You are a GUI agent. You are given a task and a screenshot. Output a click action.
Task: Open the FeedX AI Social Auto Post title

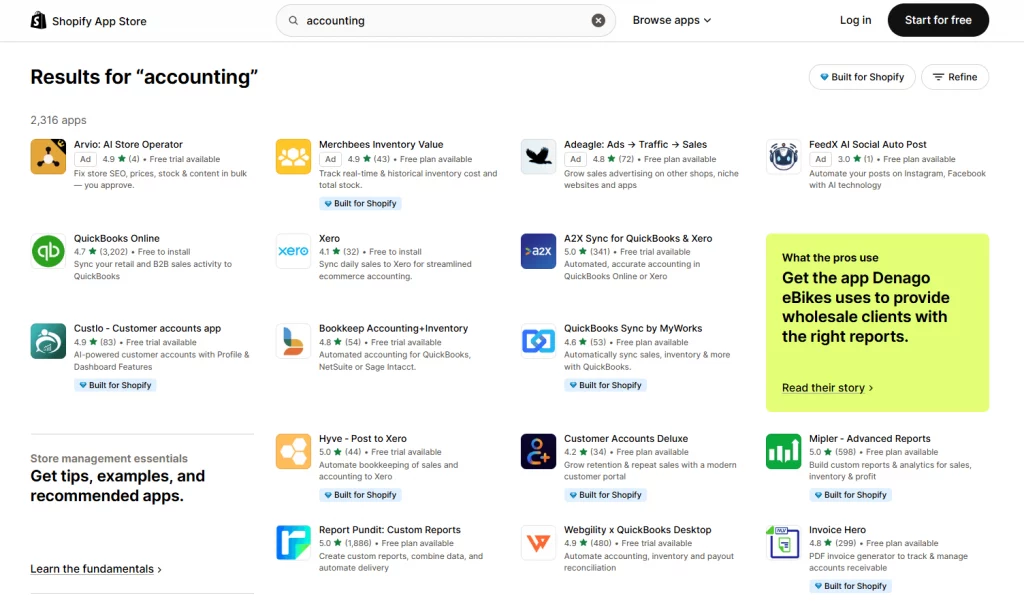(867, 144)
